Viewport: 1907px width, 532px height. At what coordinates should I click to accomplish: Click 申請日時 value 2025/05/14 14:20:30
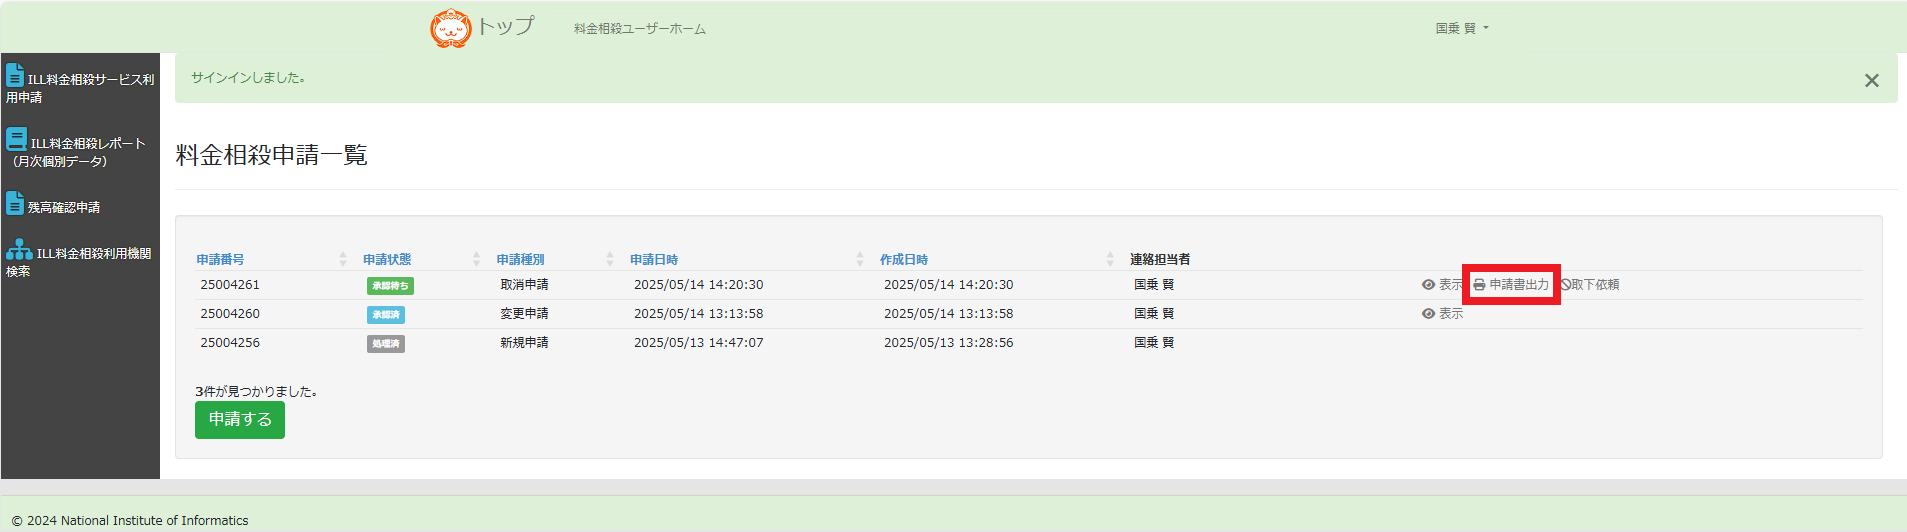[699, 285]
